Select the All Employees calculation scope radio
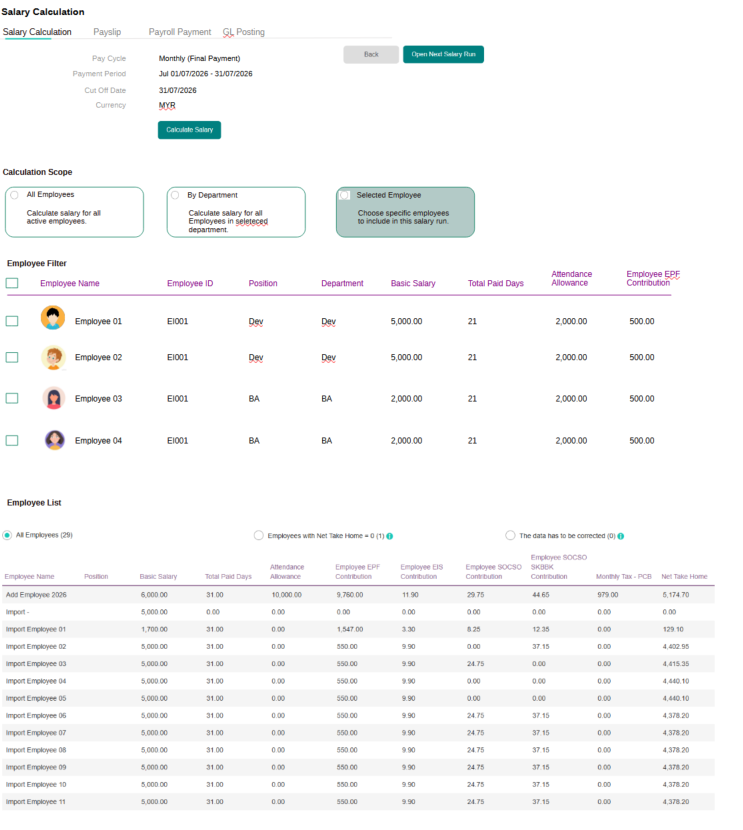This screenshot has height=830, width=743. (x=14, y=195)
